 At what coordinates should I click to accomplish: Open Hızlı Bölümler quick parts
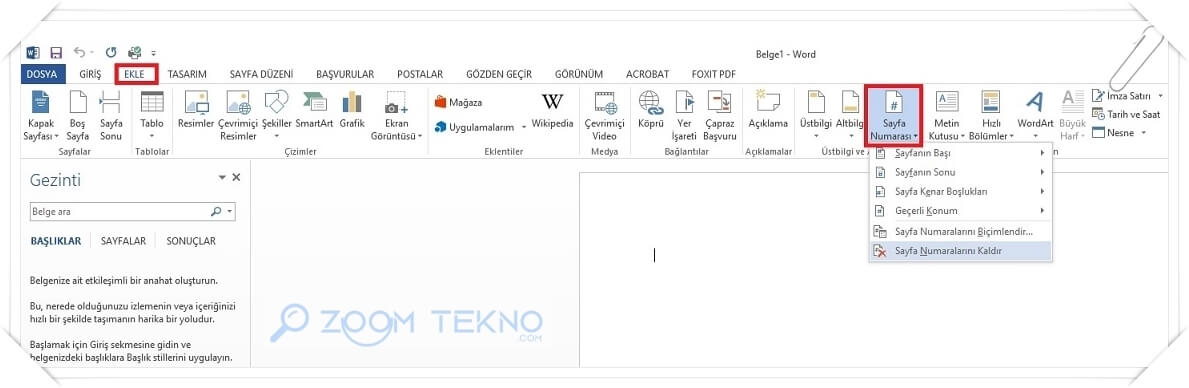pyautogui.click(x=991, y=116)
